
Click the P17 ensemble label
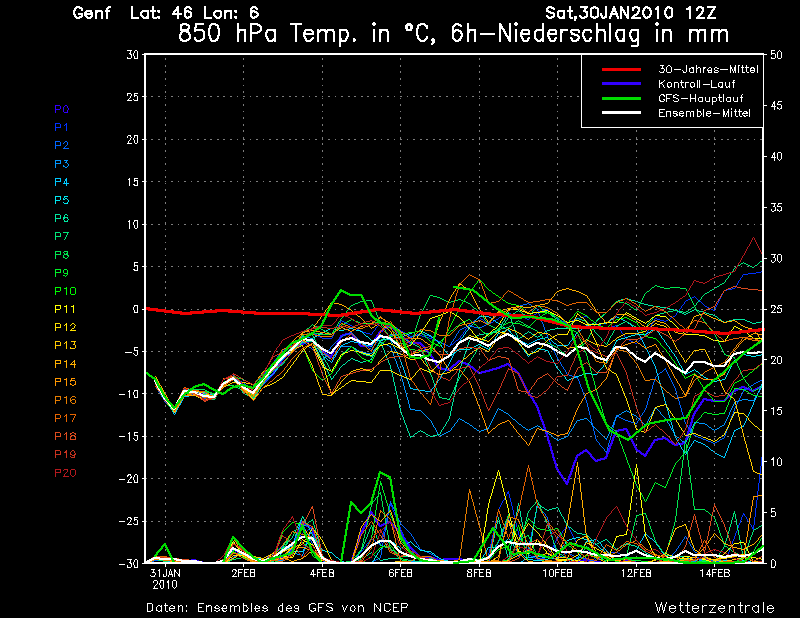(x=65, y=418)
